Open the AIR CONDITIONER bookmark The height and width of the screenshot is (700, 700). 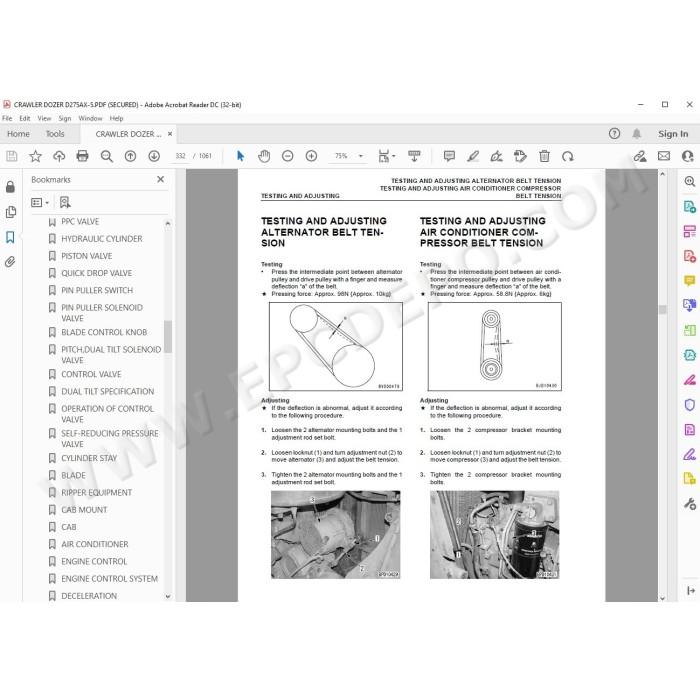click(x=95, y=544)
